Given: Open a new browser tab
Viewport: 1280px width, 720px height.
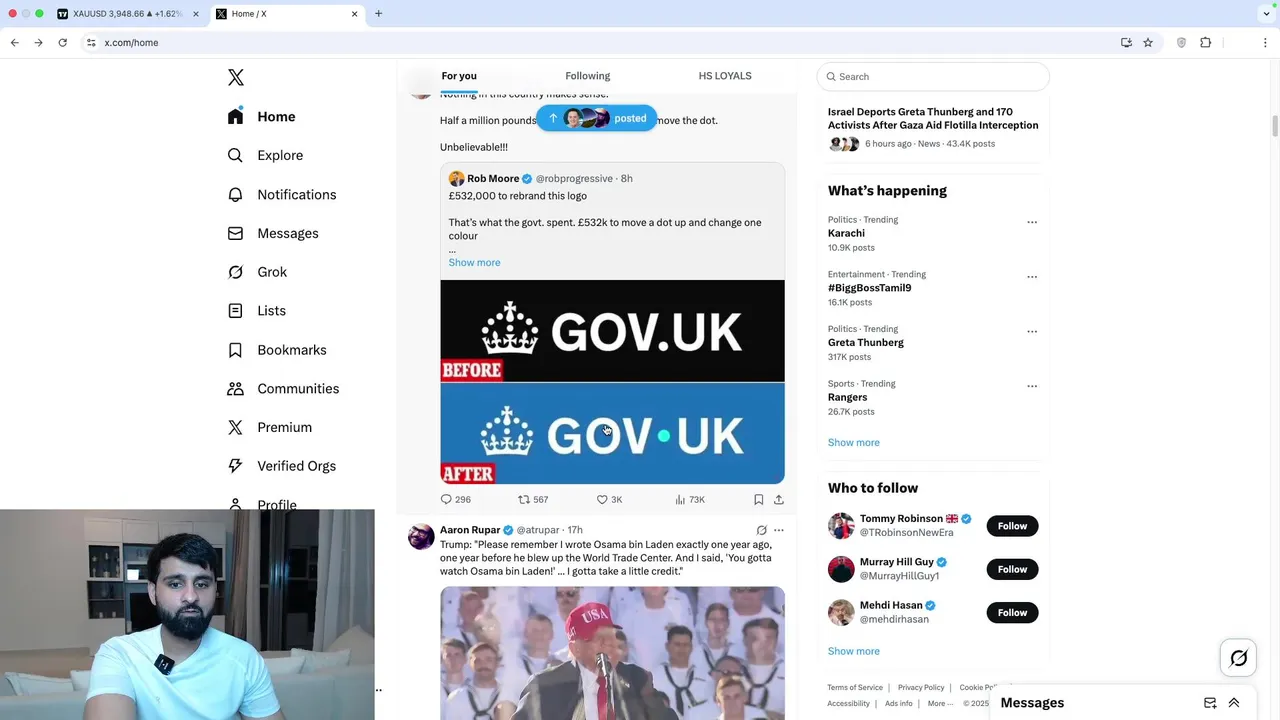Looking at the screenshot, I should [378, 14].
